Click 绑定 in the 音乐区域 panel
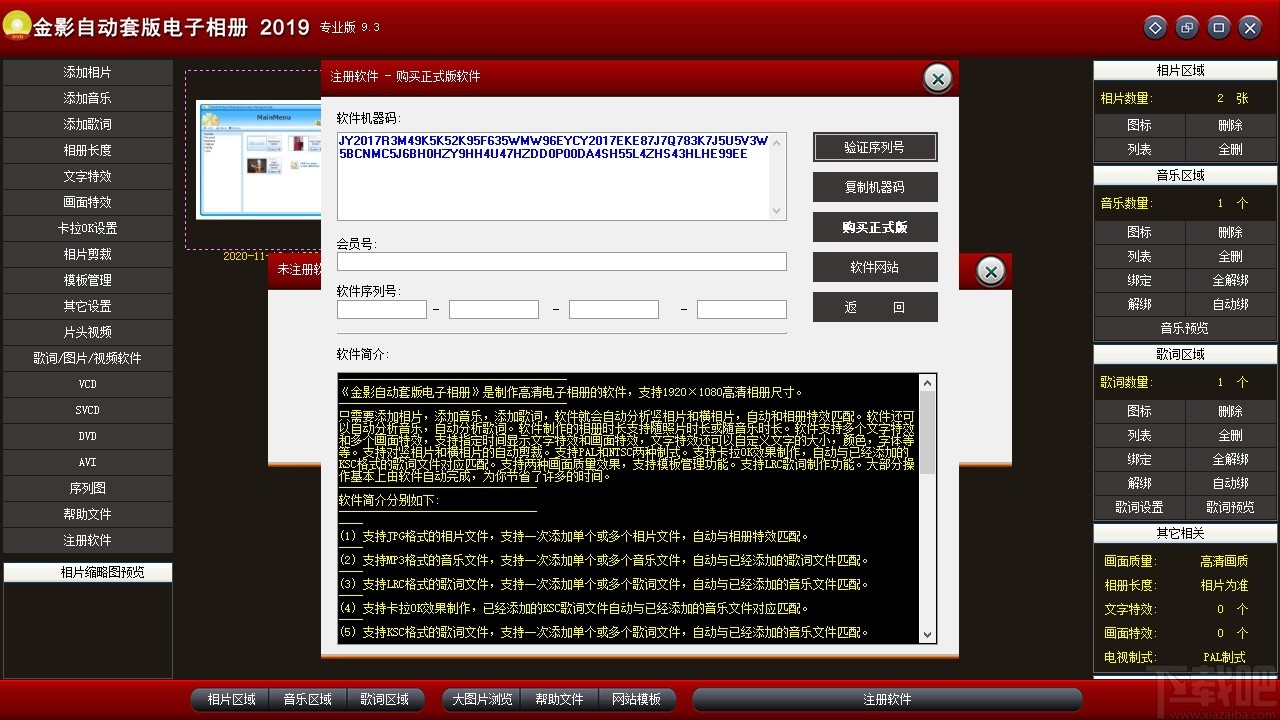 point(1140,281)
